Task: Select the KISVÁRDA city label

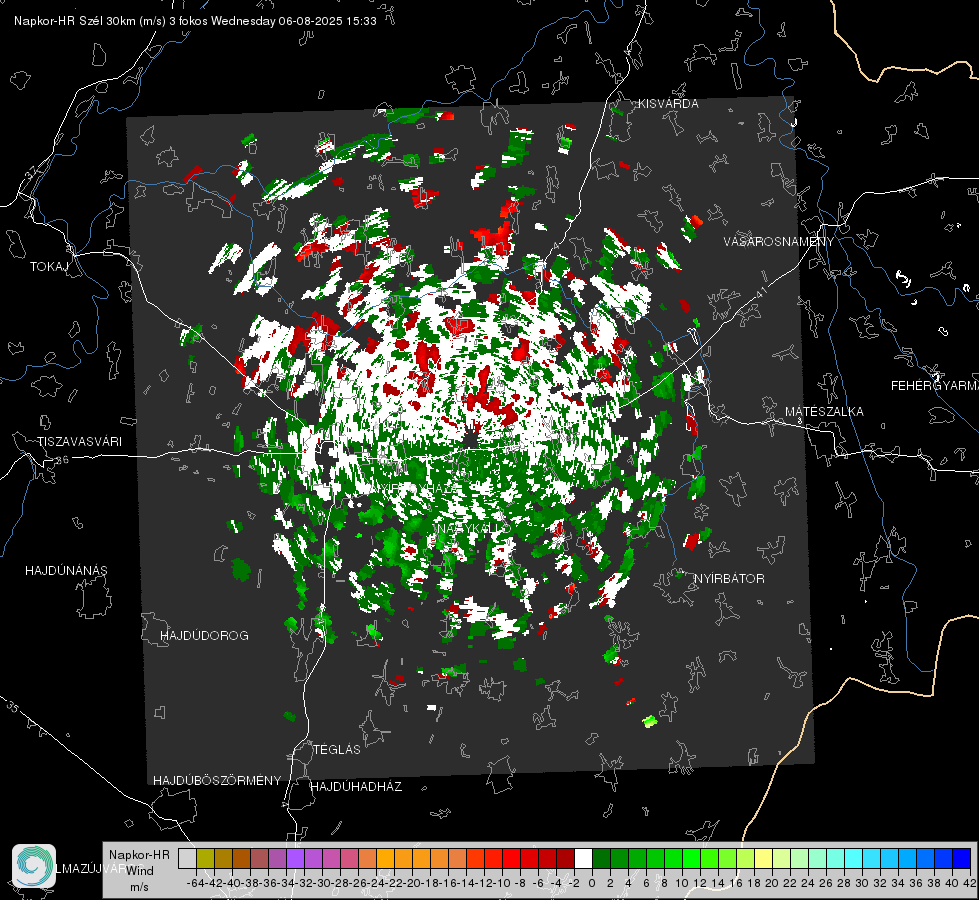Action: click(668, 104)
